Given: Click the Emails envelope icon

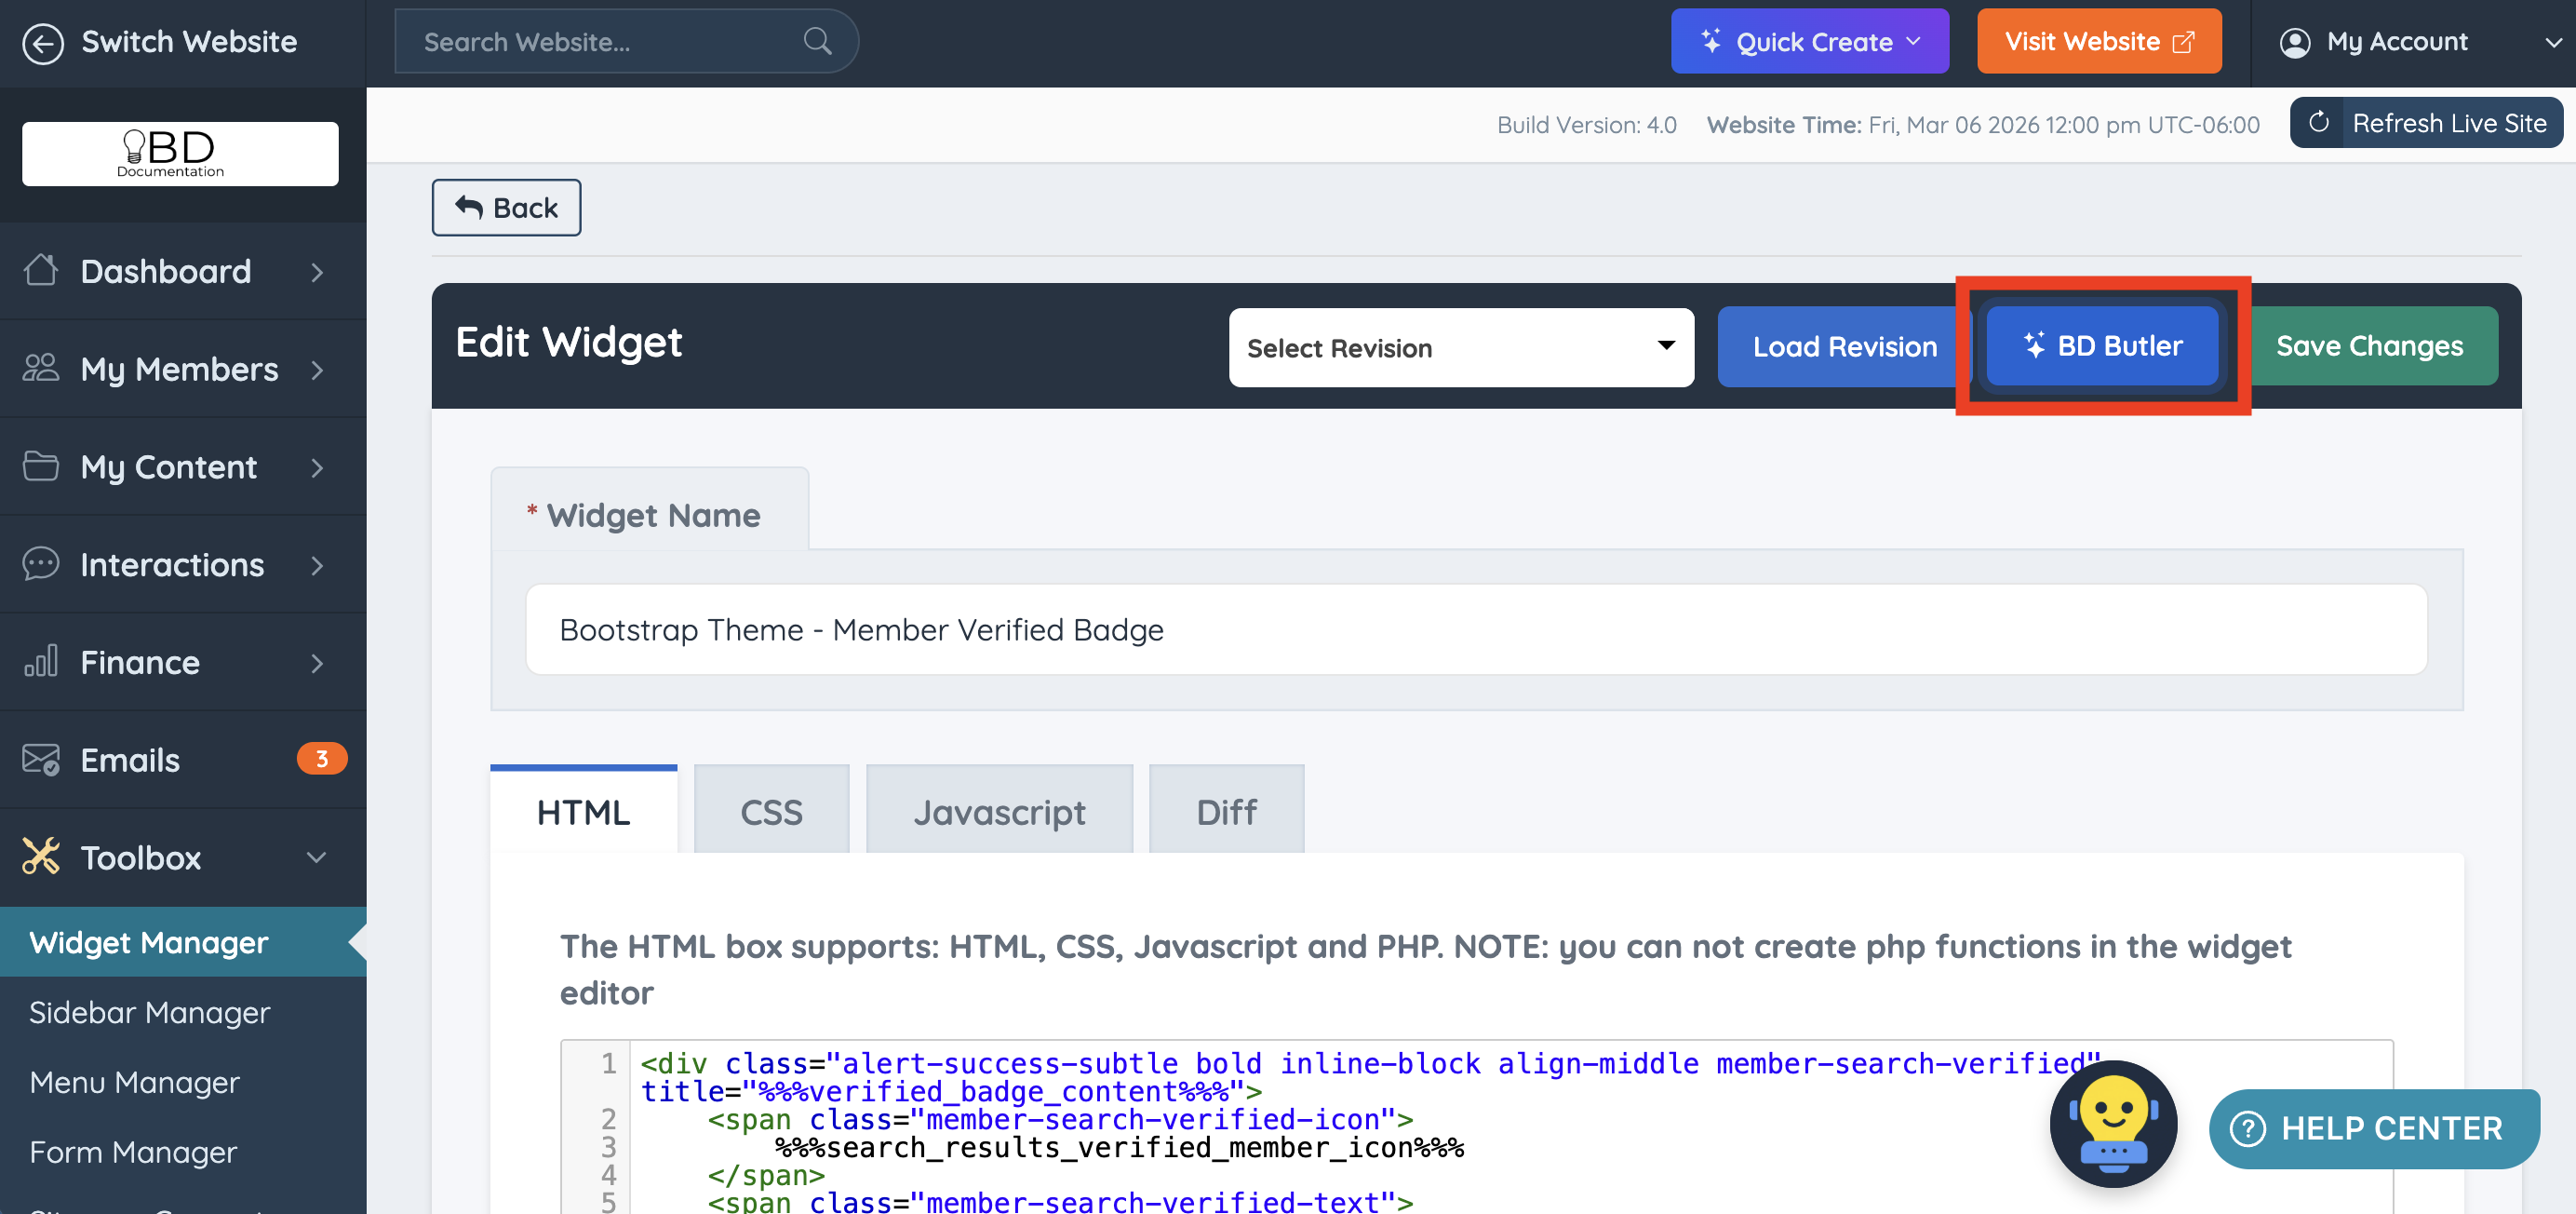Looking at the screenshot, I should (x=41, y=759).
